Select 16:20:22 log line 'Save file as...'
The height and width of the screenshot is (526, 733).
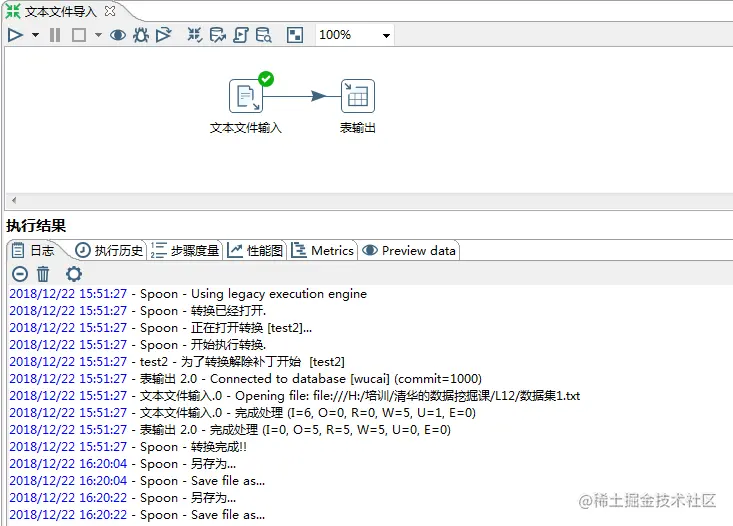coord(137,515)
